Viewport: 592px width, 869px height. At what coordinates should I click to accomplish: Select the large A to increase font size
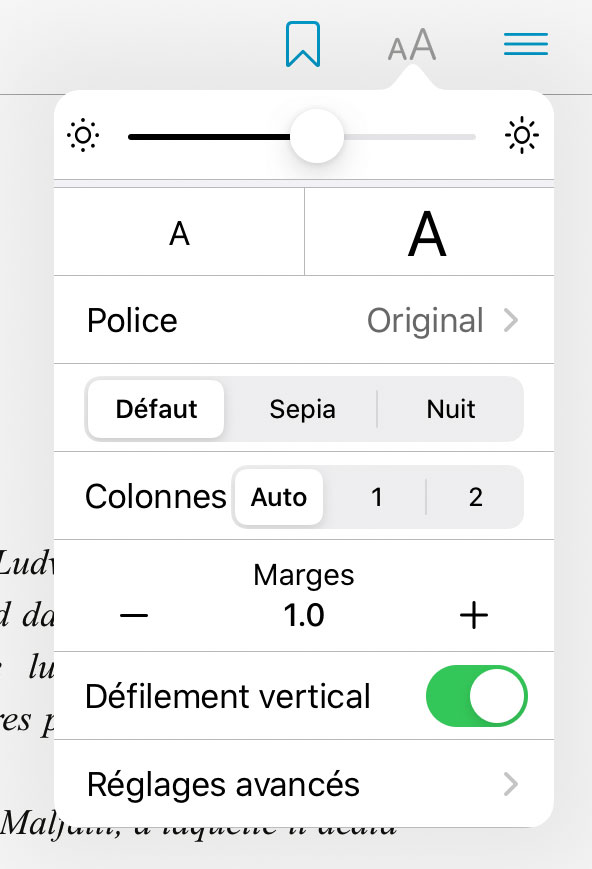click(428, 231)
